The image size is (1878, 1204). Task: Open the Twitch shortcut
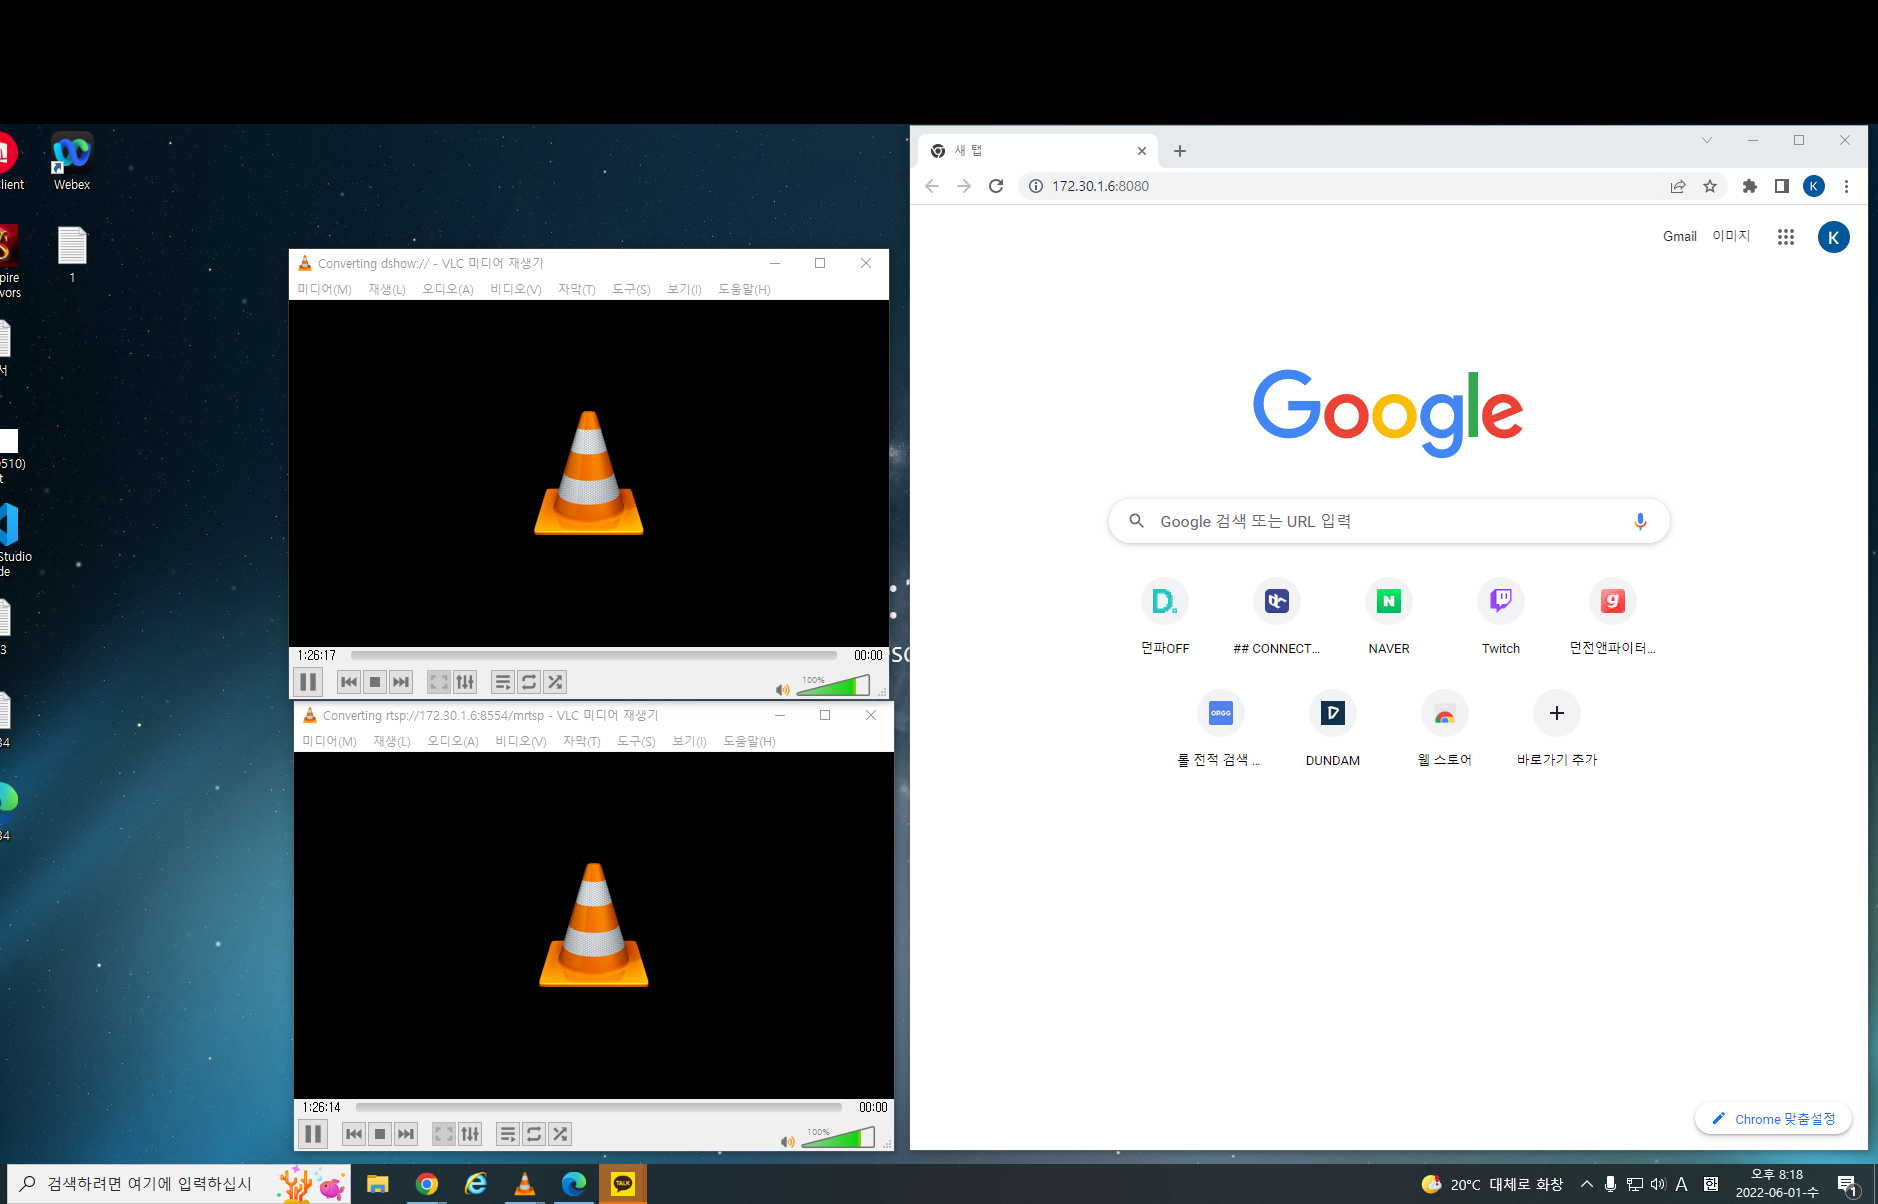pos(1501,616)
